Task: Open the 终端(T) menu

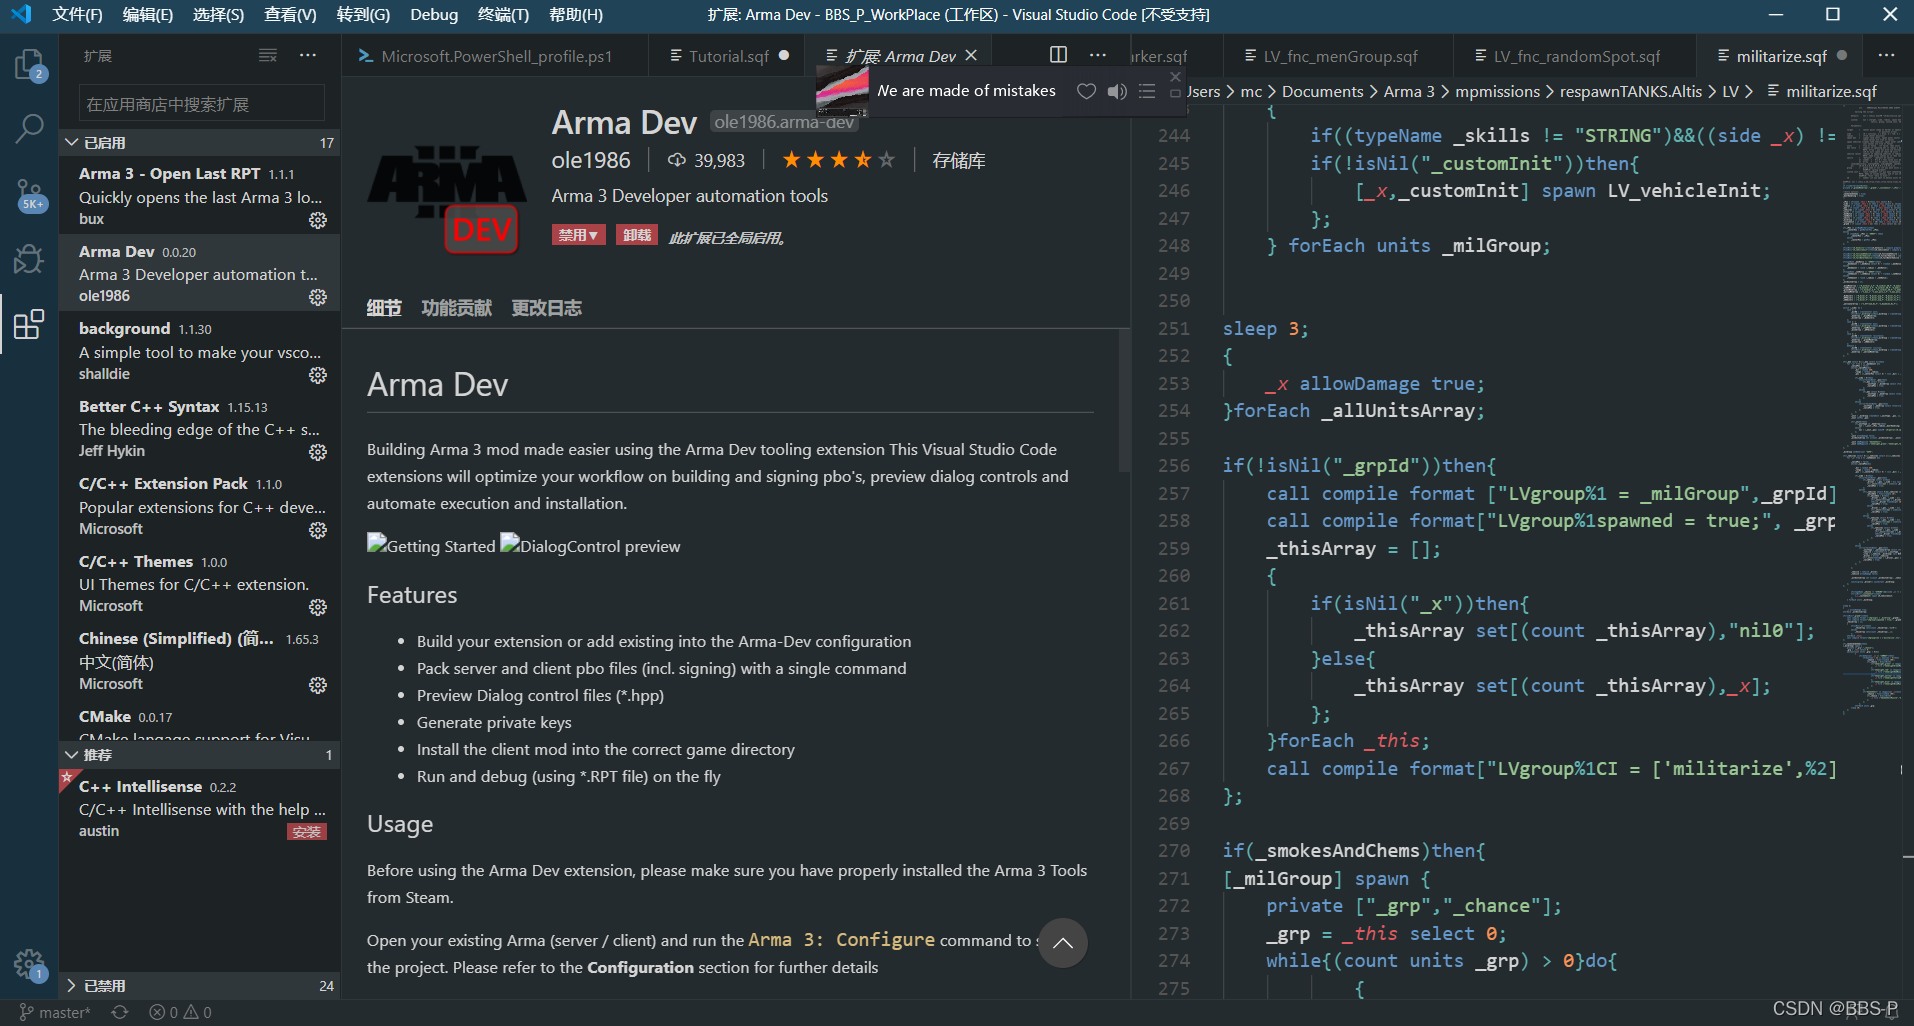Action: pyautogui.click(x=503, y=14)
